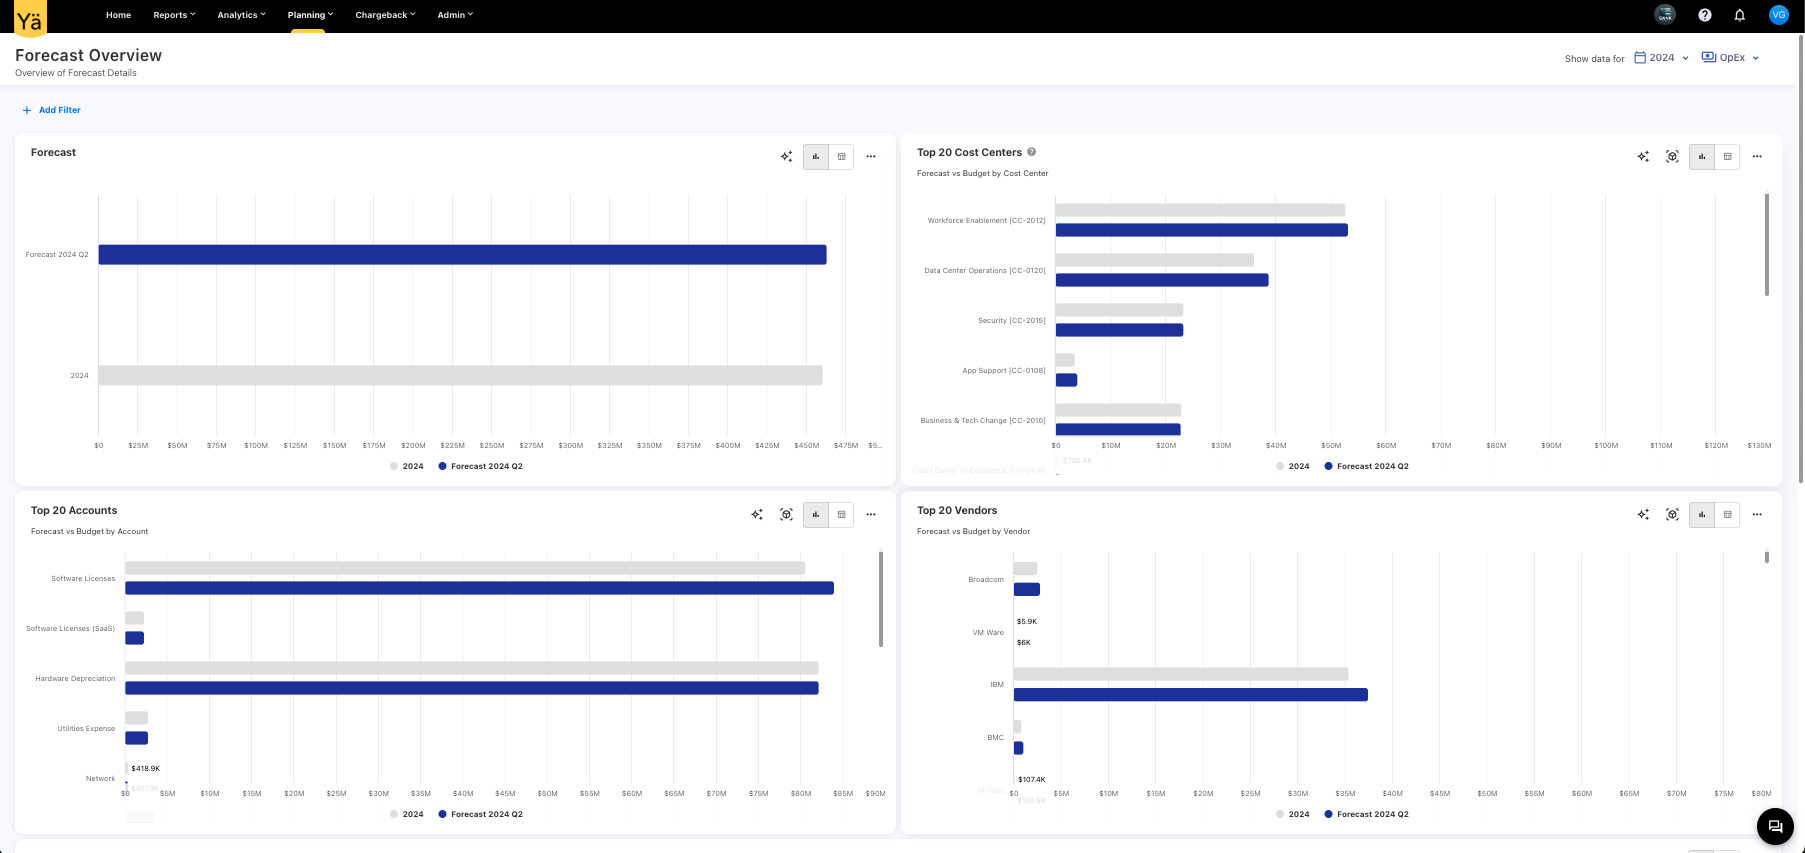Click the AI sparkle icon in Top 20 Accounts

coord(757,515)
